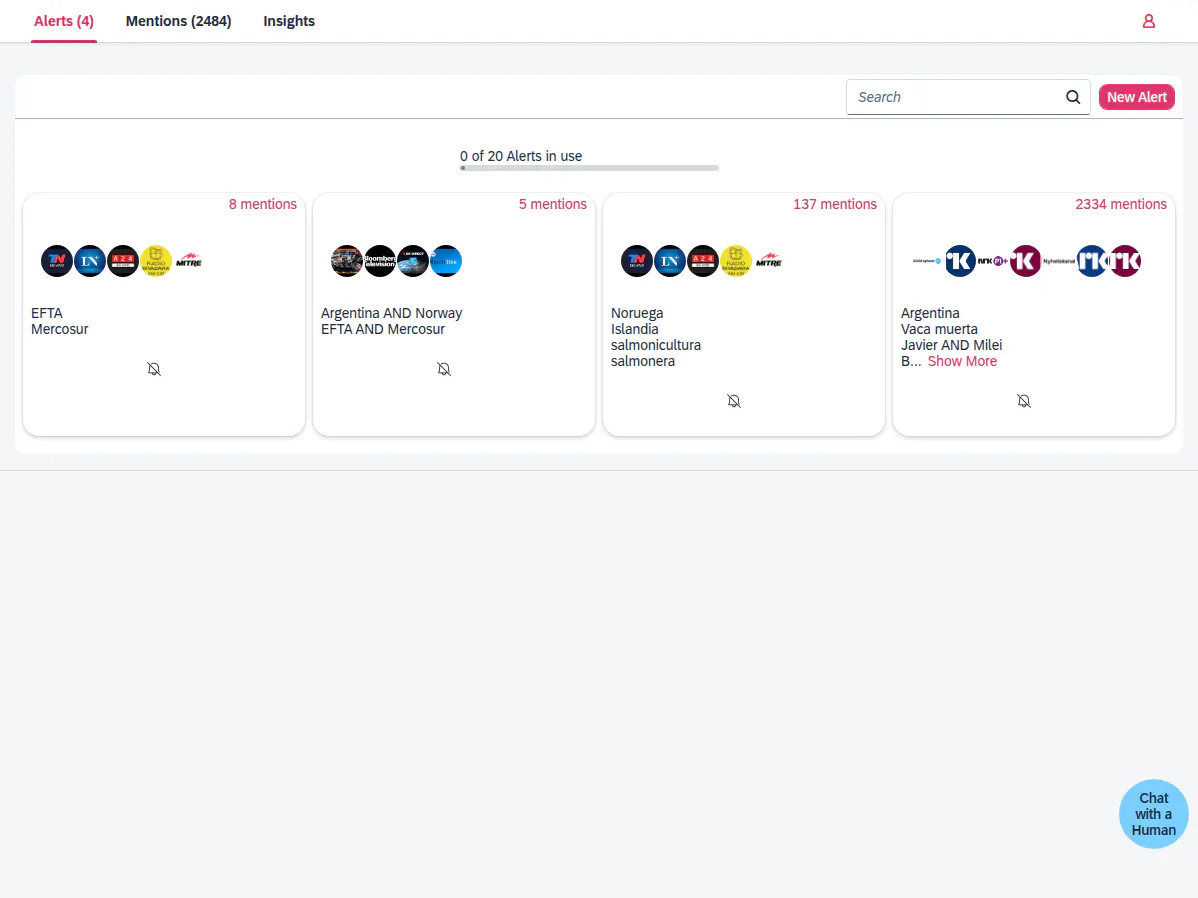Image resolution: width=1198 pixels, height=898 pixels.
Task: Toggle notification bell on Vaca muerta alert
Action: [x=1024, y=401]
